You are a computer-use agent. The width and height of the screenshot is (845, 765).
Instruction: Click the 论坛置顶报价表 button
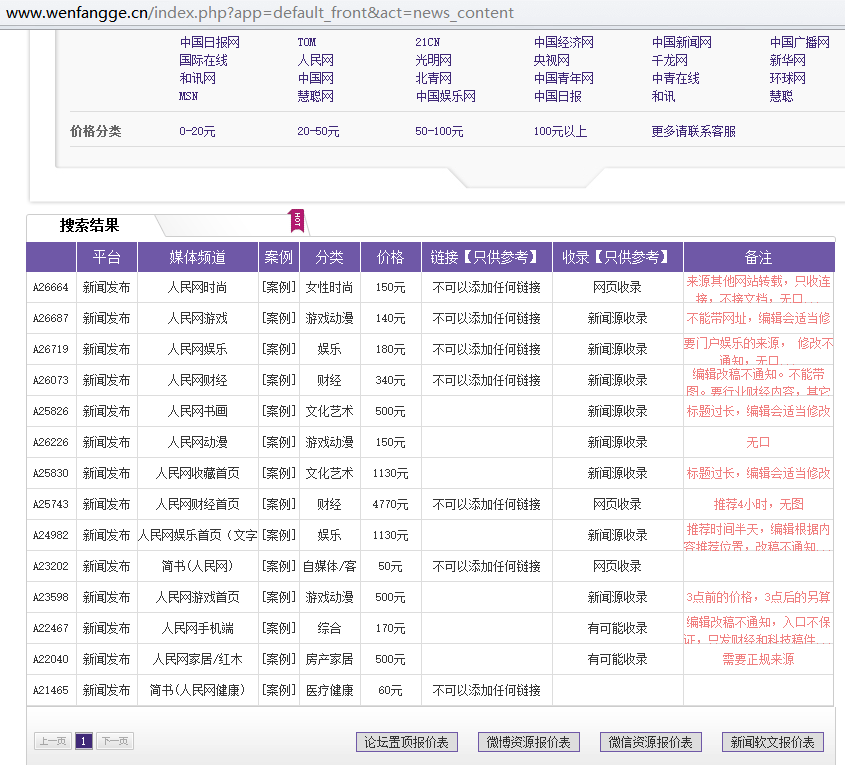(x=407, y=742)
